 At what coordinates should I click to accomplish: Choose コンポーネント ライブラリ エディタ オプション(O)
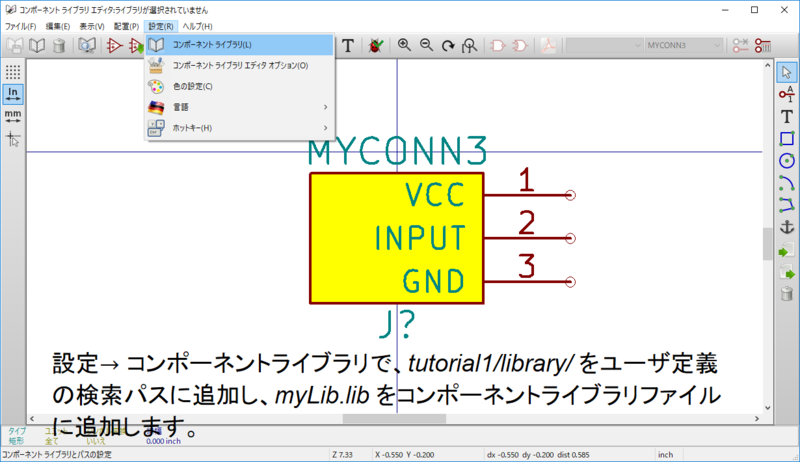click(239, 66)
